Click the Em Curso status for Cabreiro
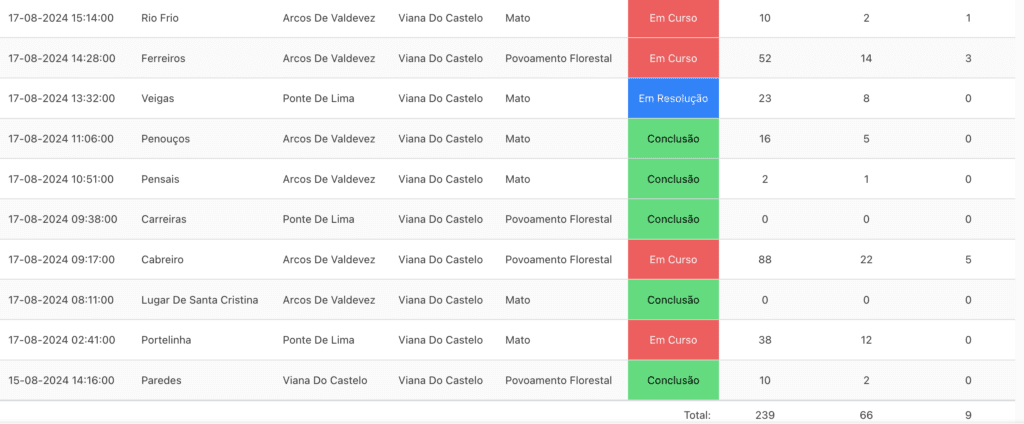This screenshot has width=1024, height=424. [673, 259]
